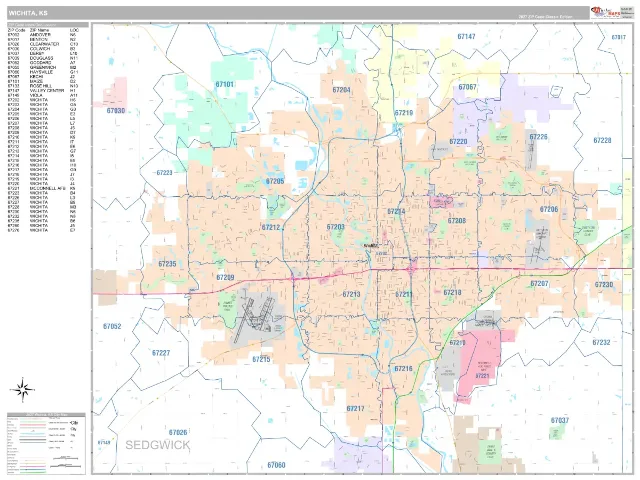
Task: Click the ANDOVER row in the ZIP index
Action: coord(43,35)
